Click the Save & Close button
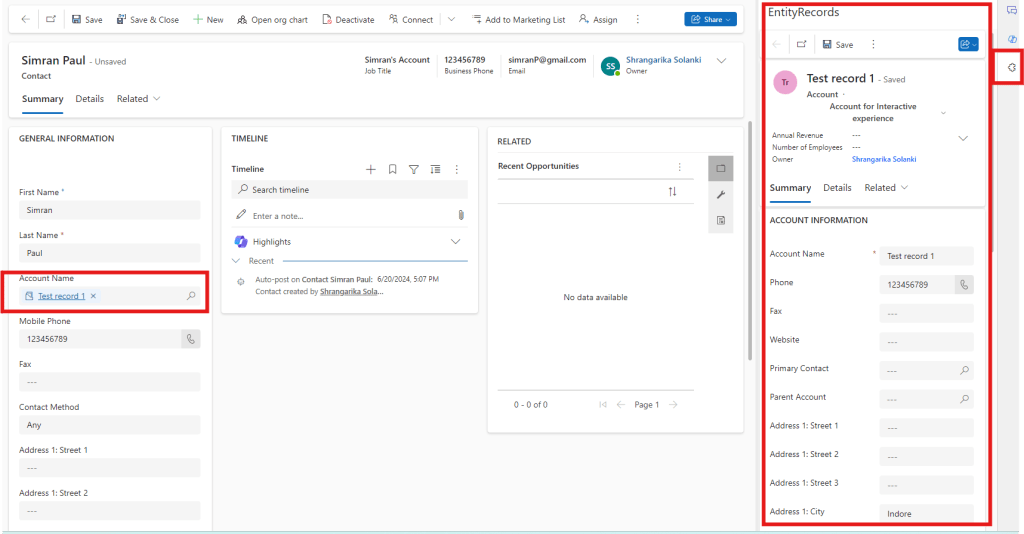Image resolution: width=1024 pixels, height=534 pixels. tap(147, 19)
